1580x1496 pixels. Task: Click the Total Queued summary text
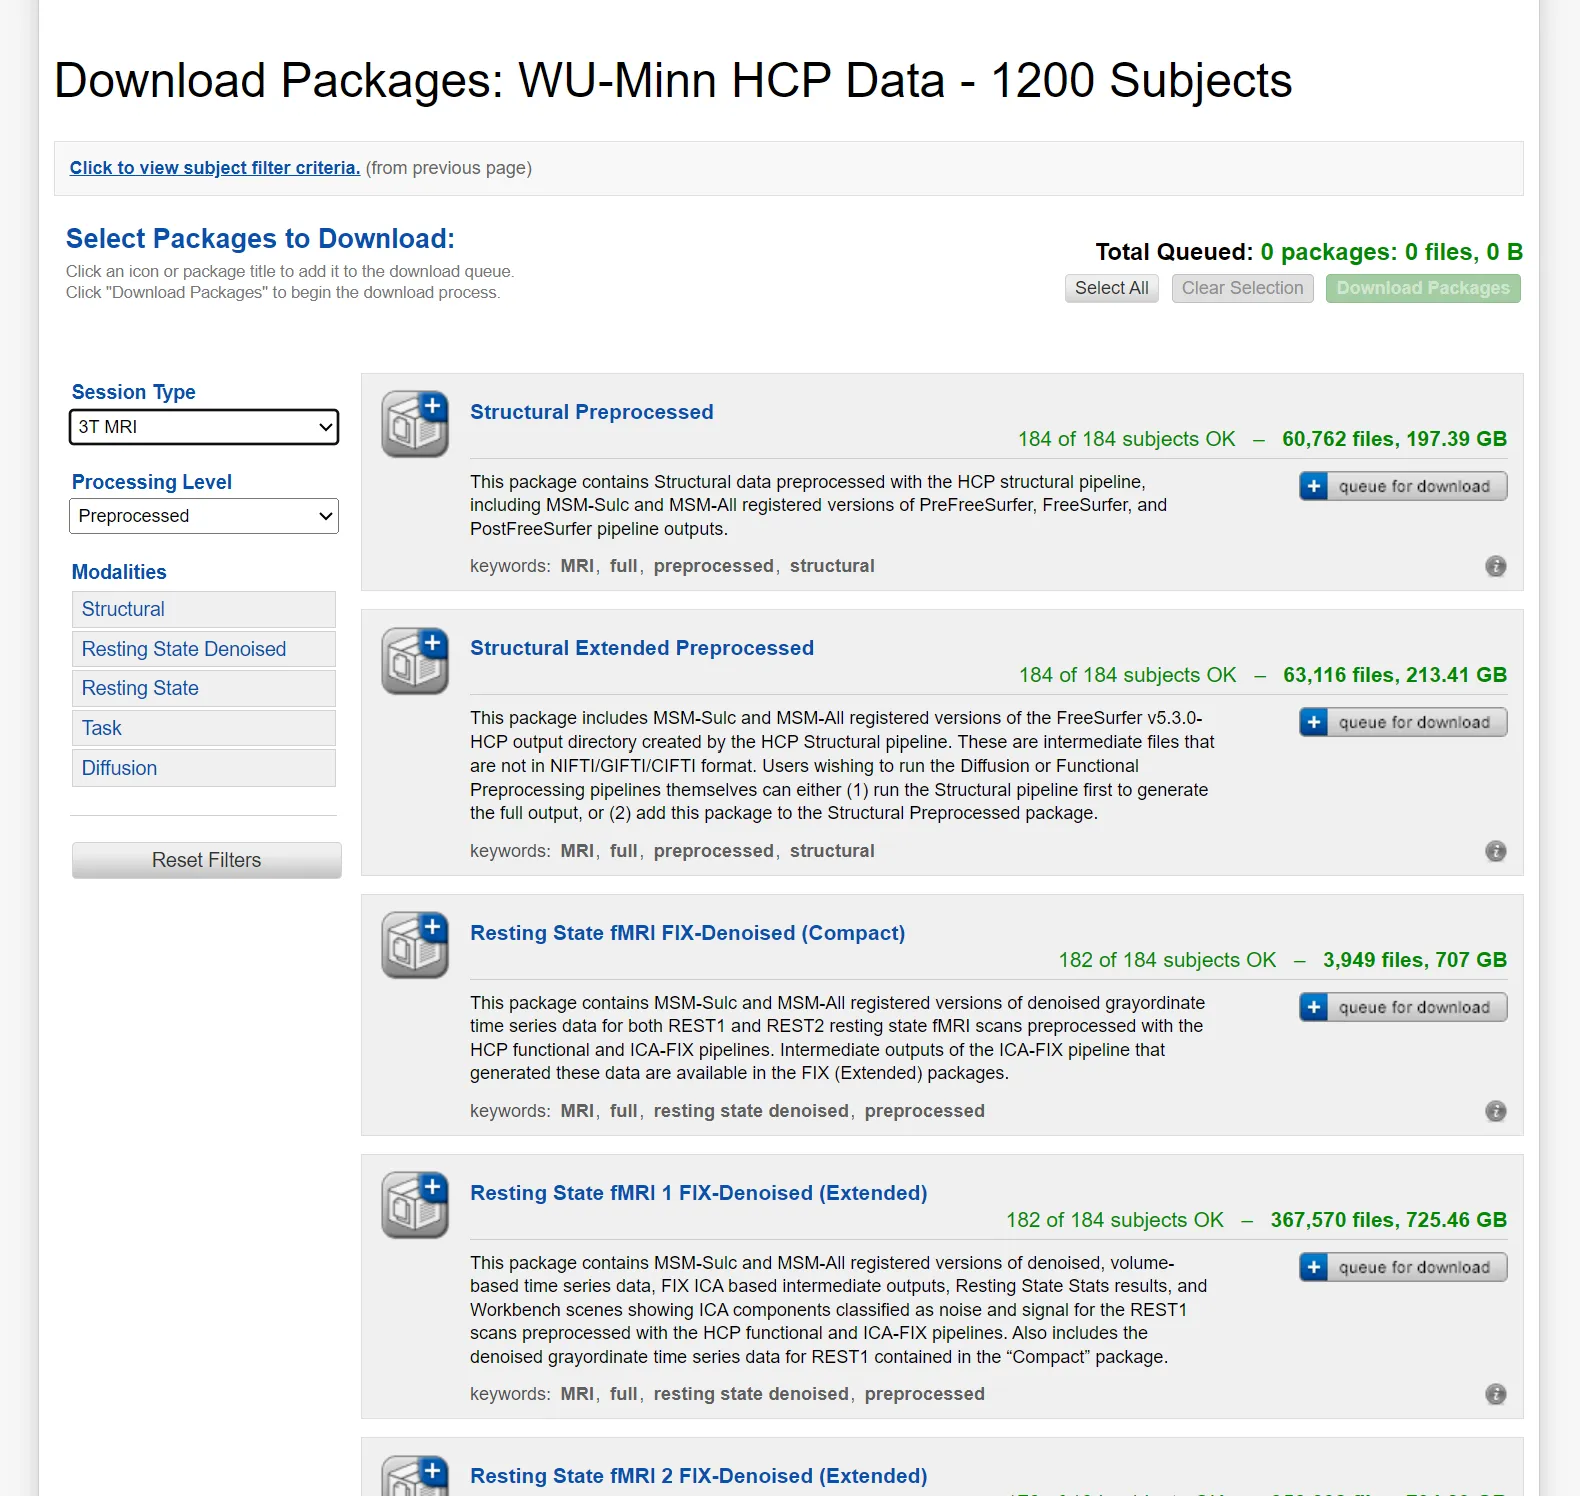tap(1309, 252)
